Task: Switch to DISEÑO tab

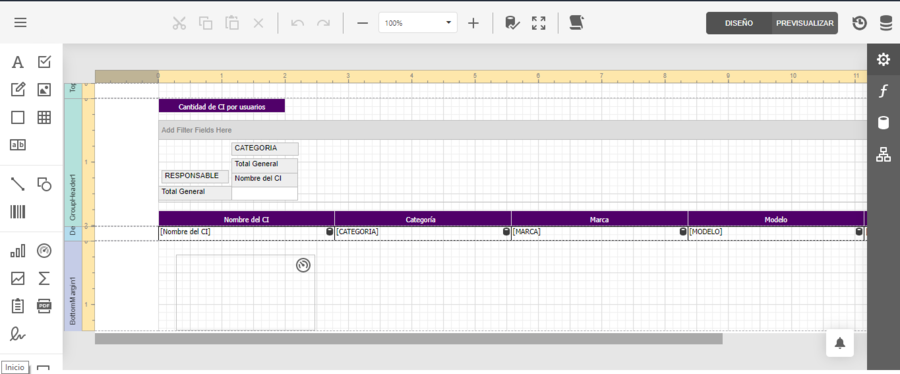Action: 739,23
